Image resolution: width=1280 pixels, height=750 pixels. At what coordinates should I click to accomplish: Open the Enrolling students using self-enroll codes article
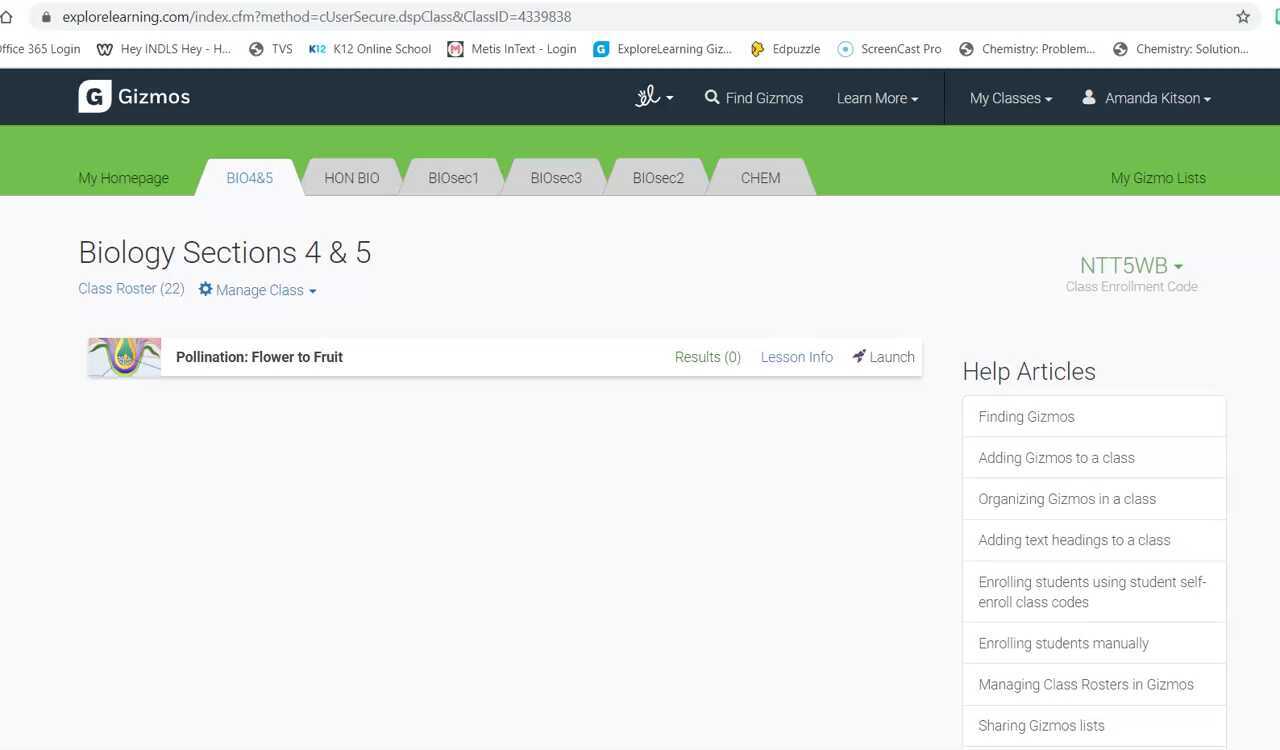coord(1094,592)
